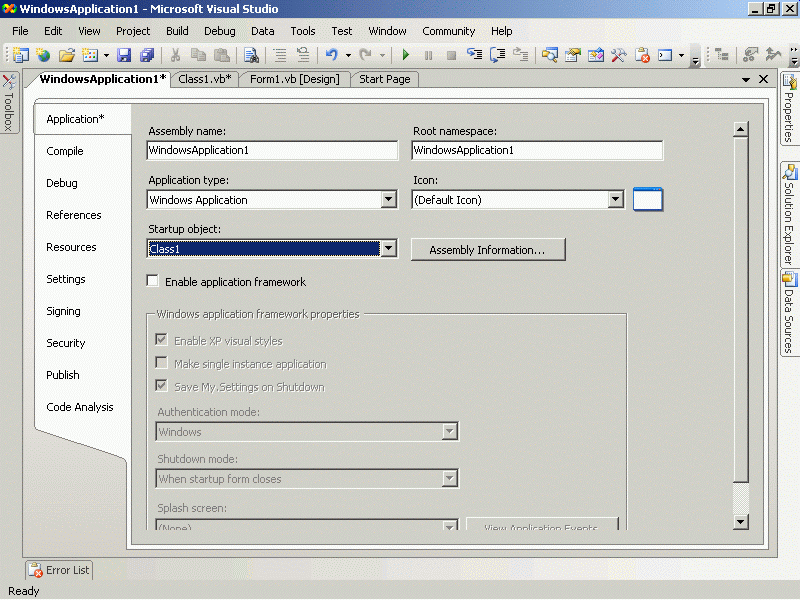The height and width of the screenshot is (600, 800).
Task: Enable the application framework checkbox
Action: tap(153, 282)
